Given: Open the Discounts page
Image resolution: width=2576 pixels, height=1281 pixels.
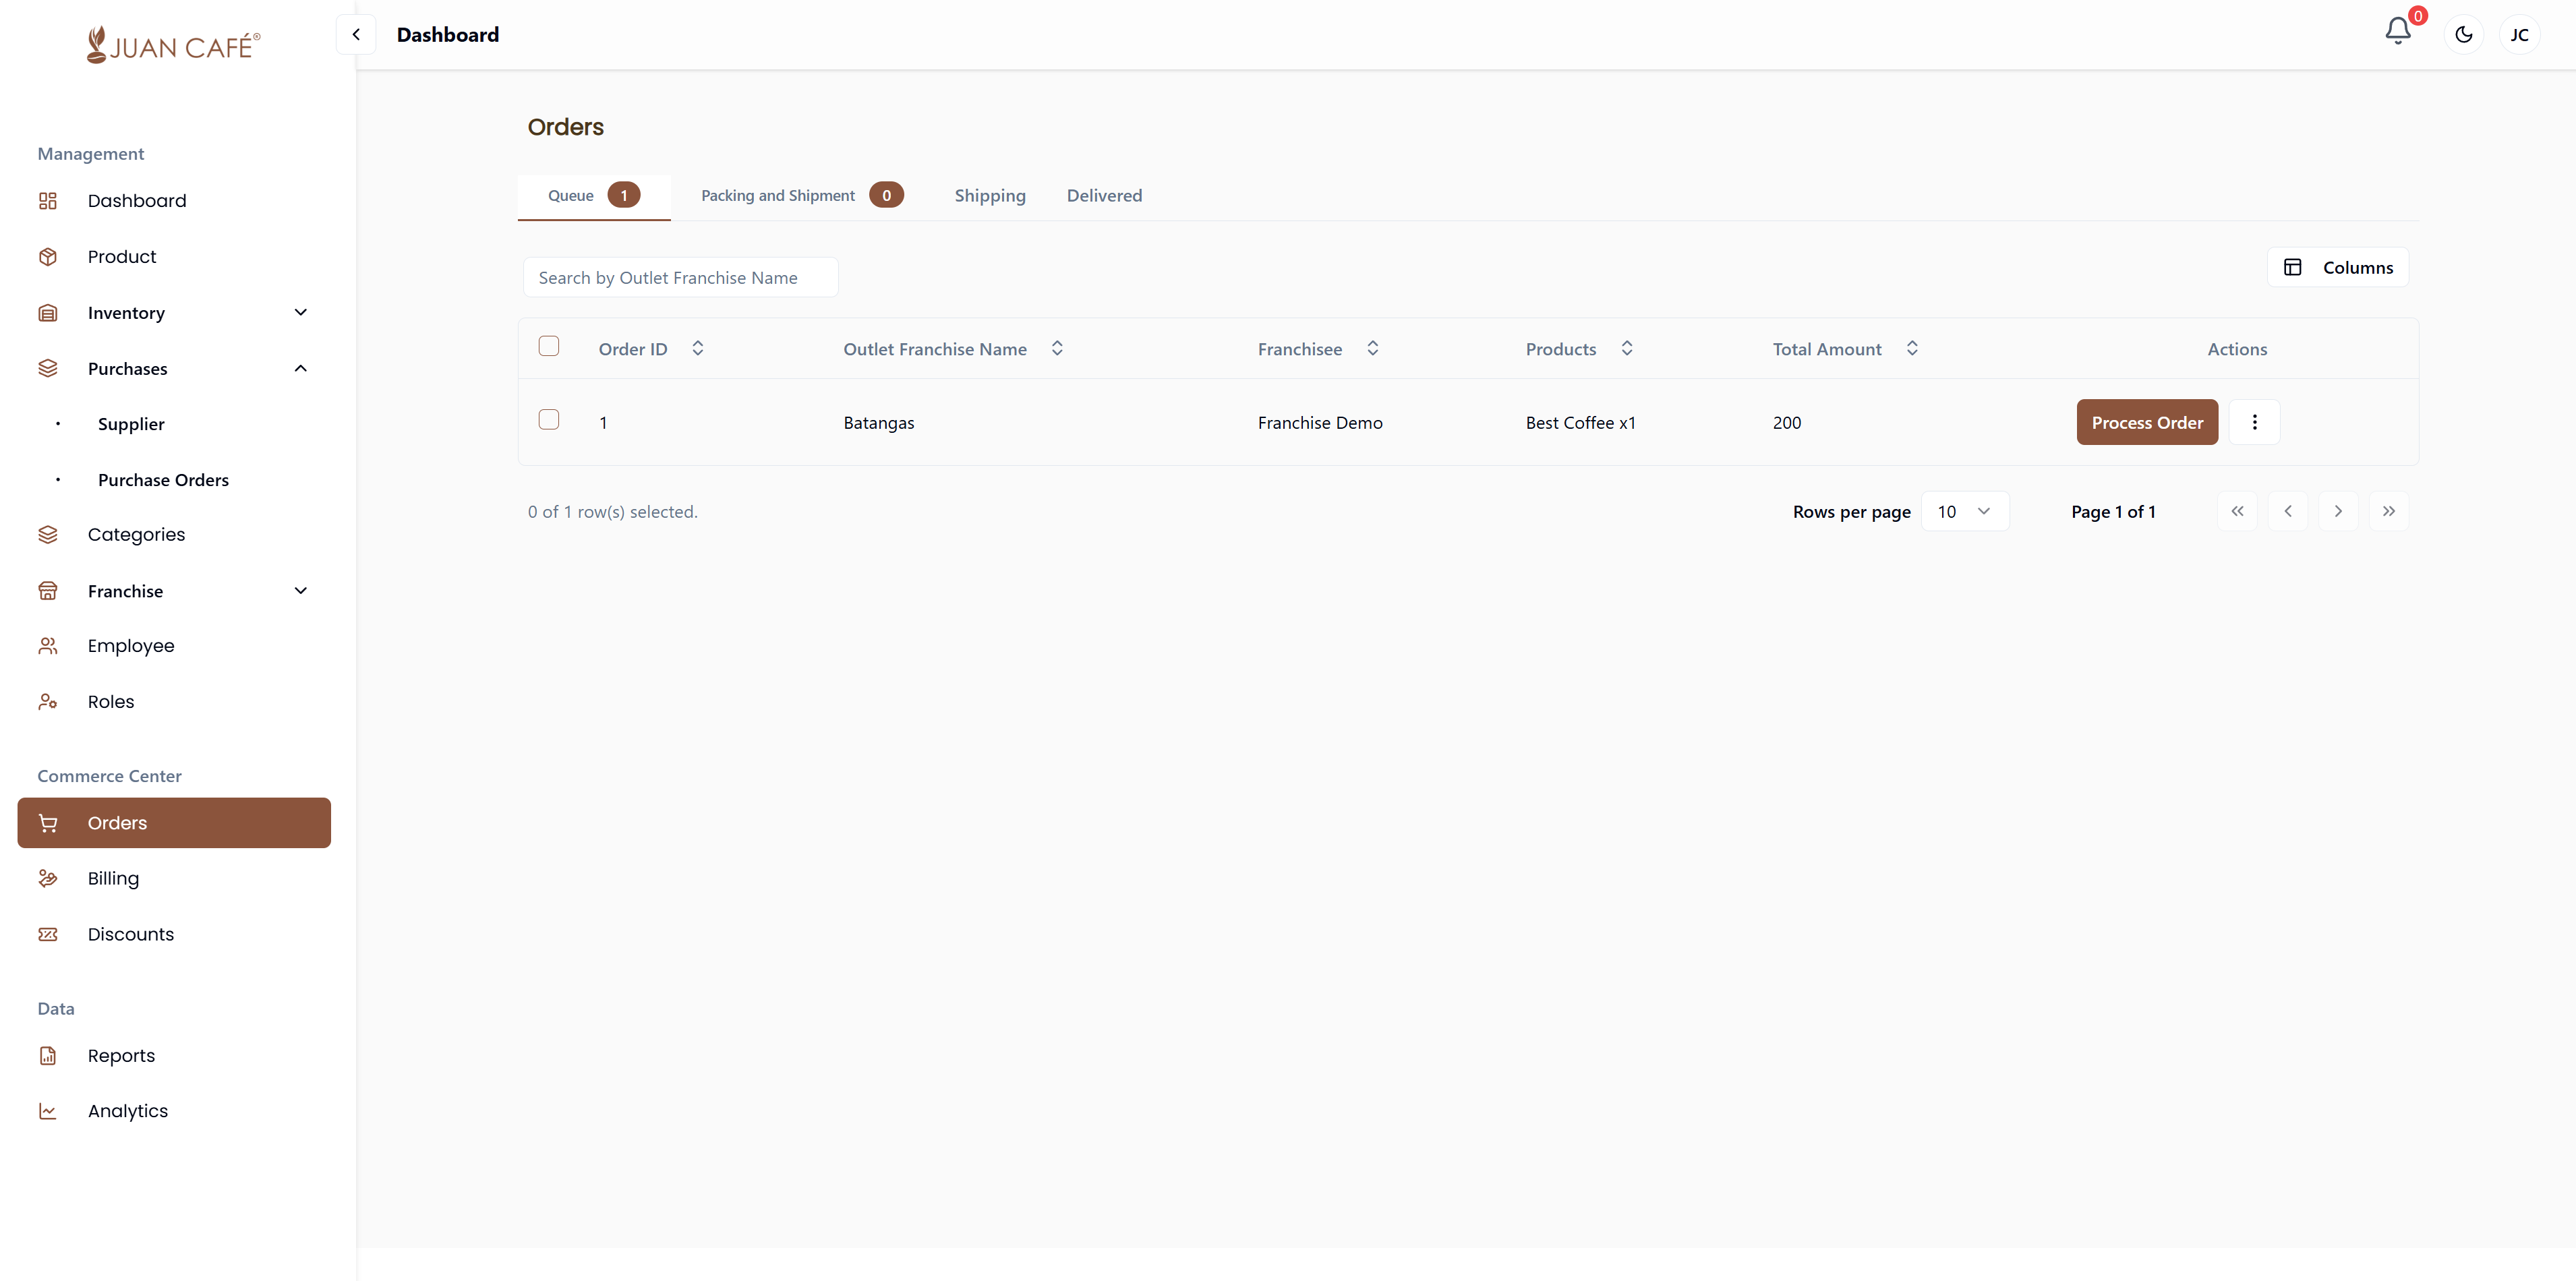Looking at the screenshot, I should (131, 934).
